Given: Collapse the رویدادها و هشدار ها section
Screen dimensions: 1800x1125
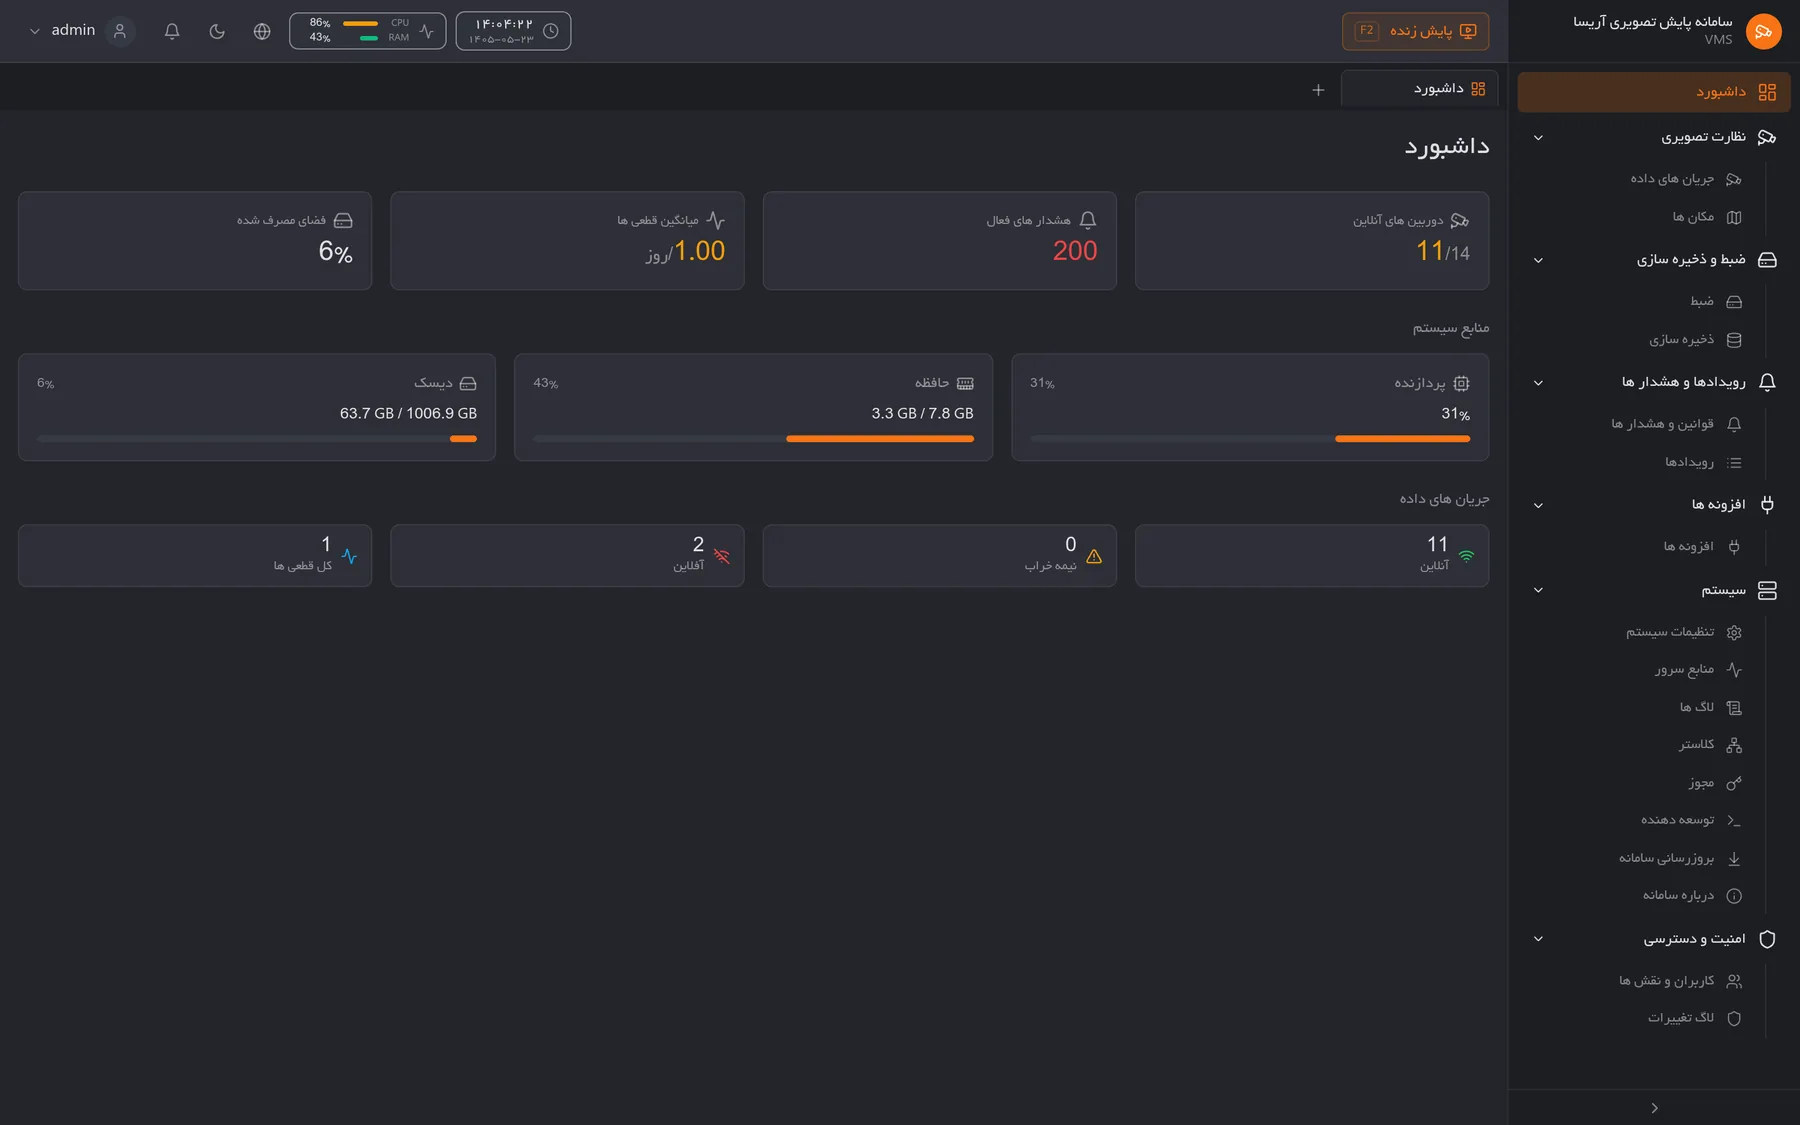Looking at the screenshot, I should click(1538, 383).
